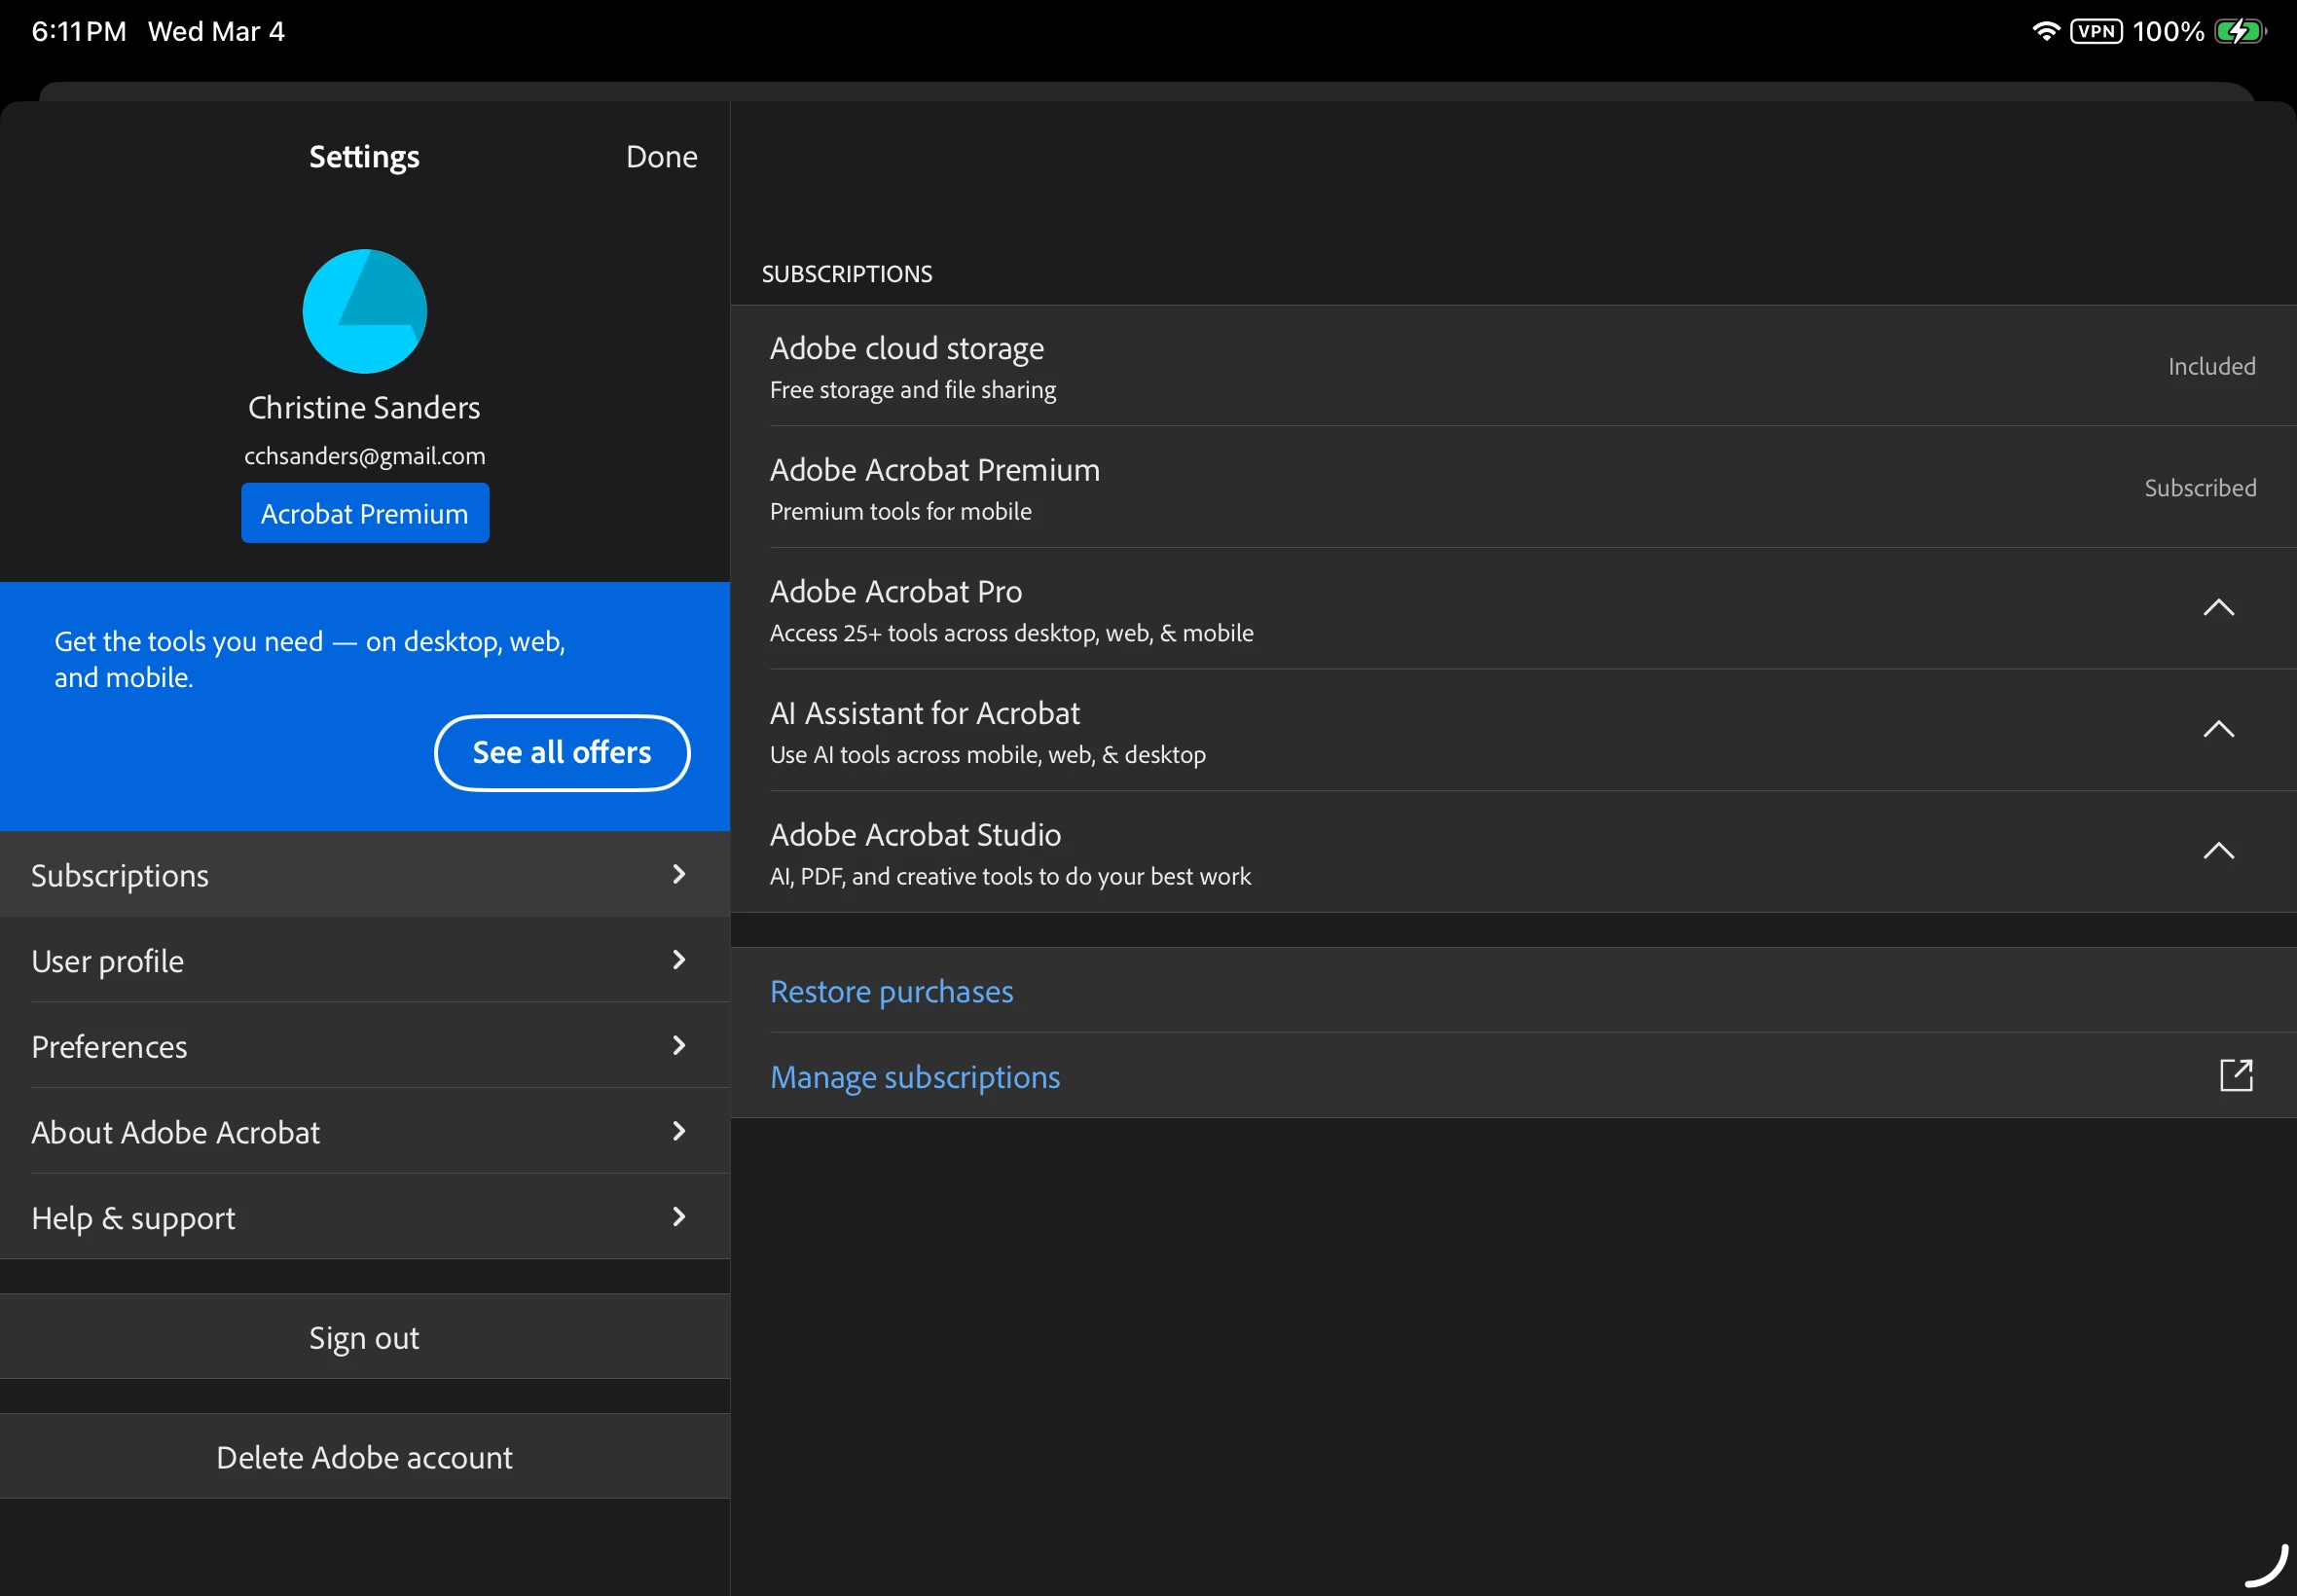Tap Done to close Settings

(661, 157)
